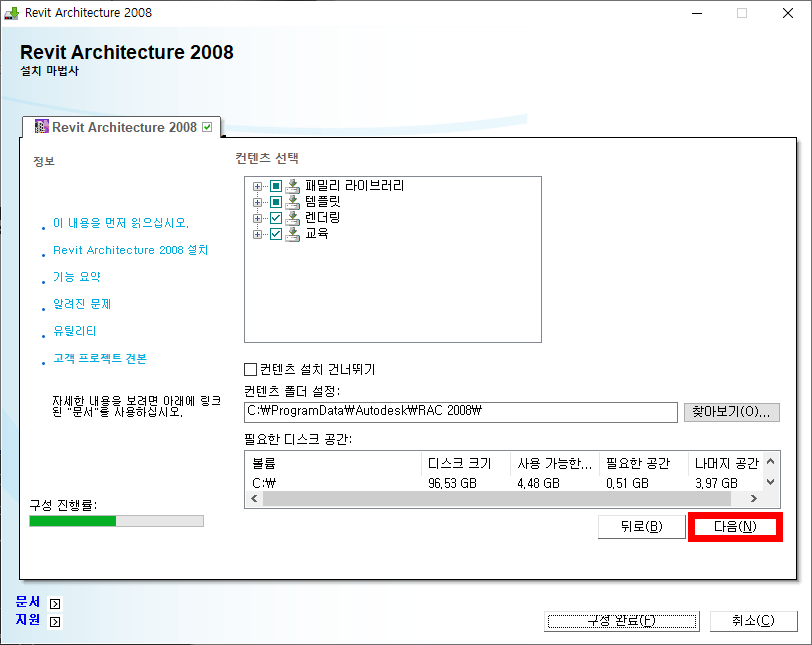Click the Revit icon on the product tab
Image resolution: width=812 pixels, height=645 pixels.
point(41,127)
